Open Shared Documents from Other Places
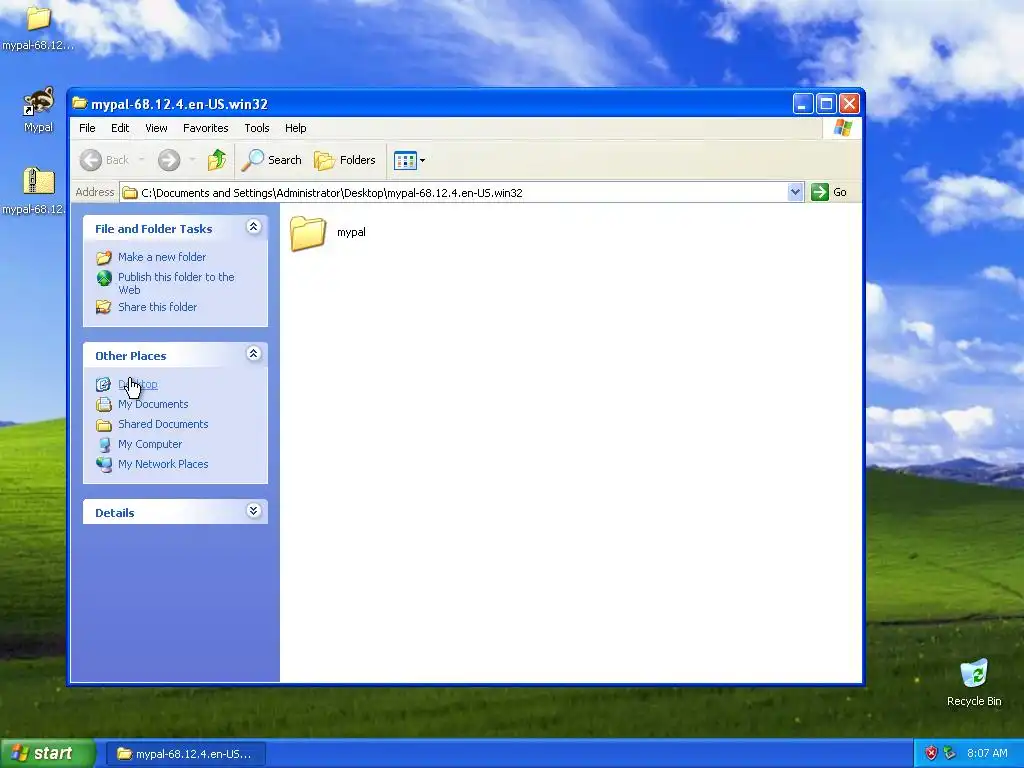This screenshot has width=1024, height=768. pyautogui.click(x=163, y=424)
